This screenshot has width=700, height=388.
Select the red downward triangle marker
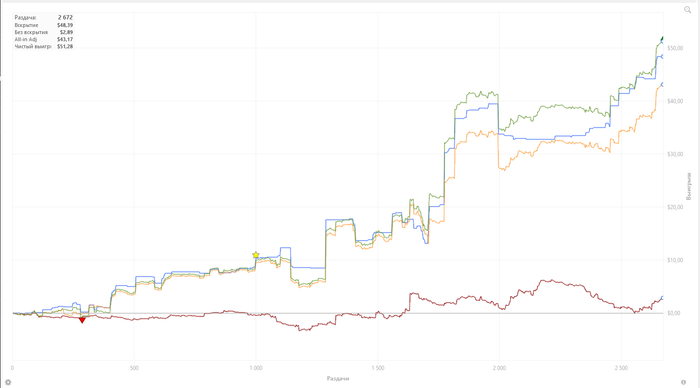coord(82,320)
